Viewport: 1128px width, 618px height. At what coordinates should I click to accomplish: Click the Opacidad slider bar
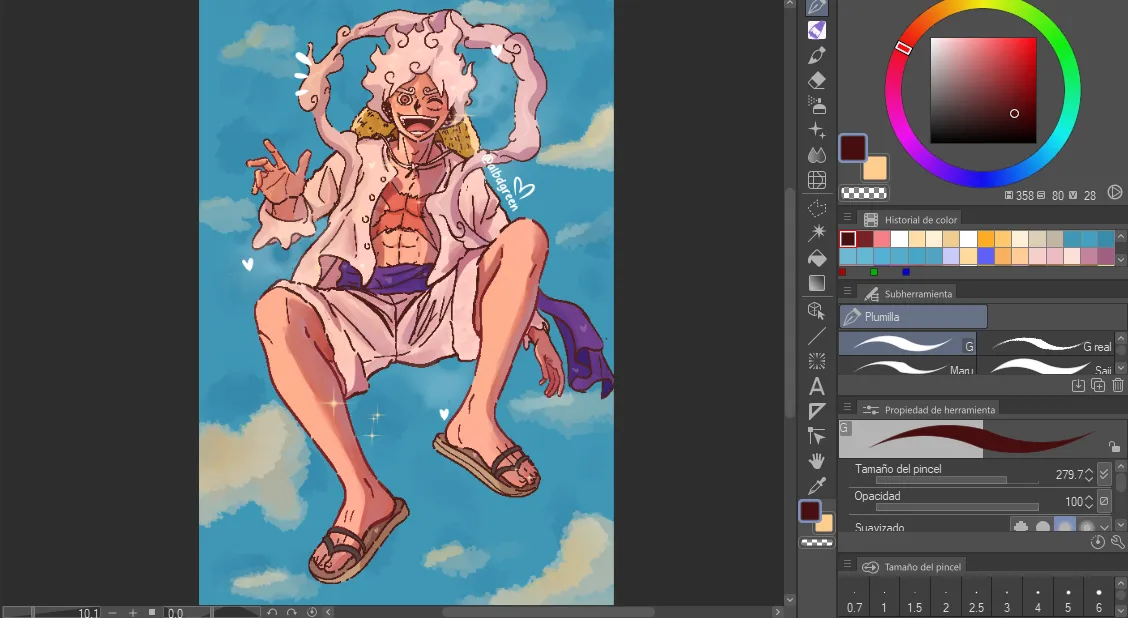(x=957, y=507)
